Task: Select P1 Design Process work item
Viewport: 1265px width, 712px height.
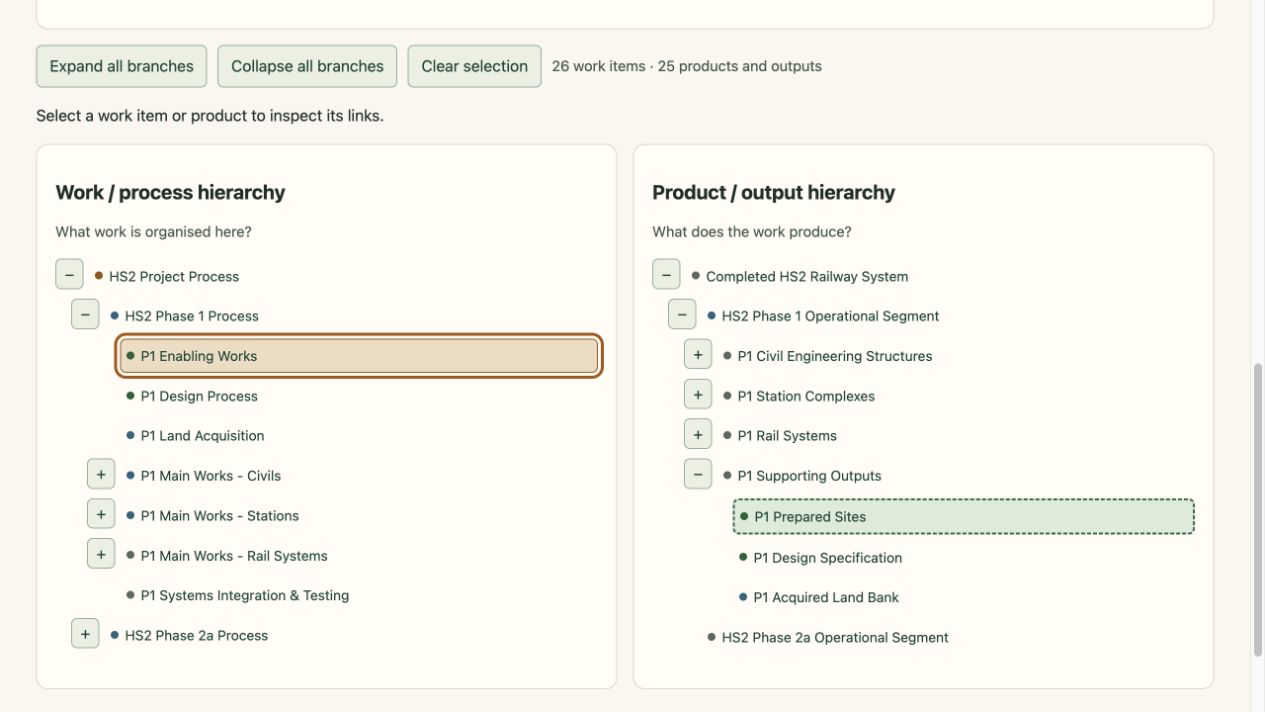Action: (199, 396)
